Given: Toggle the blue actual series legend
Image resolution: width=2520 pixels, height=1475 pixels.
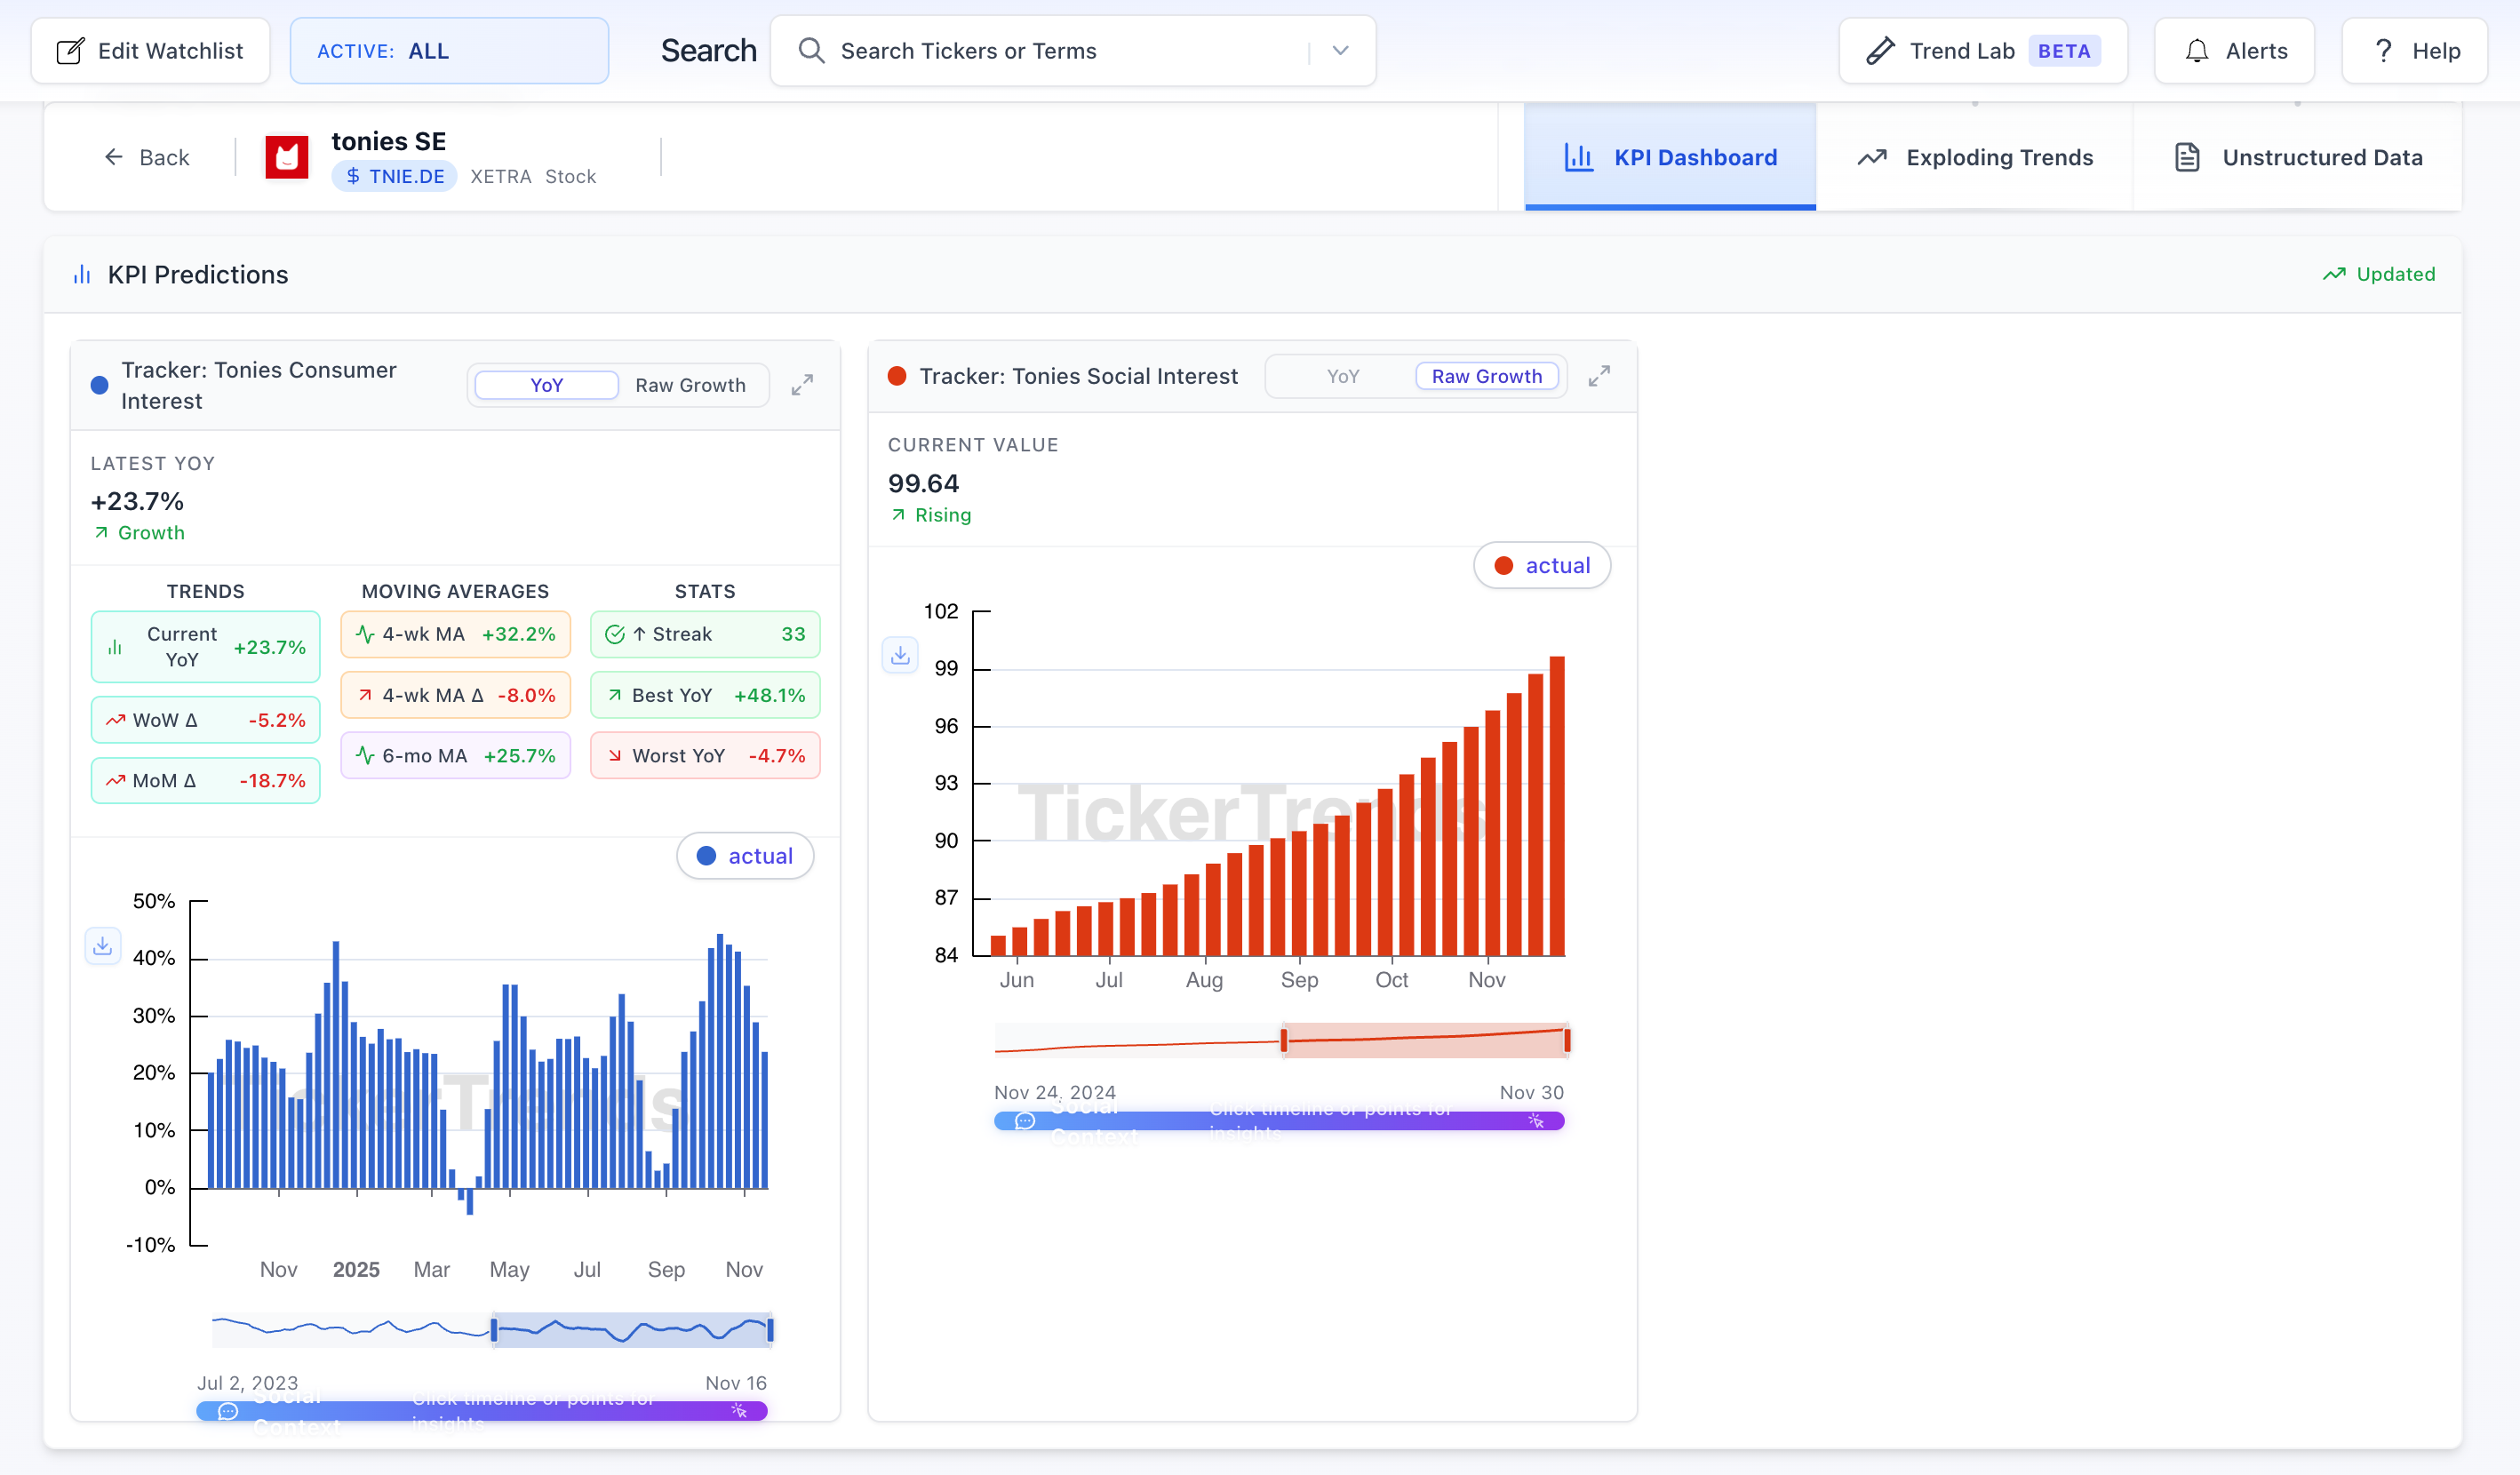Looking at the screenshot, I should 745,856.
